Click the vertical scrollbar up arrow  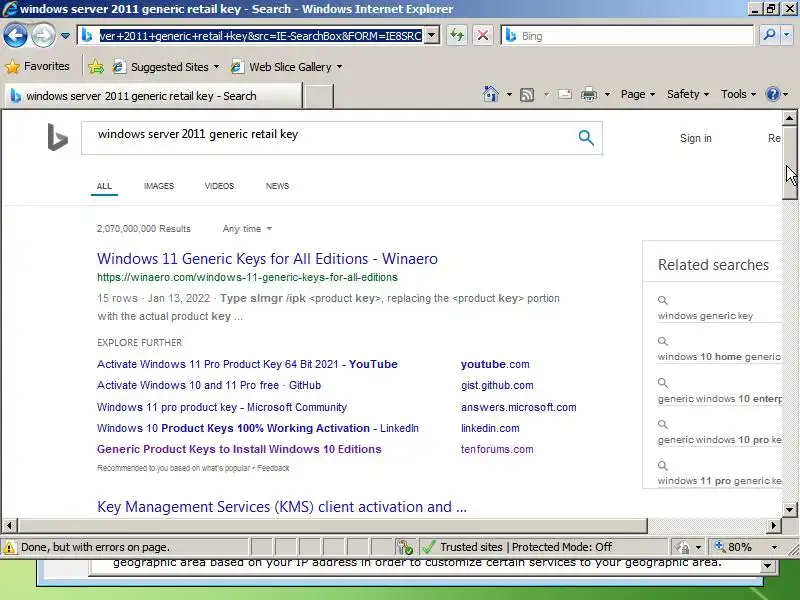coord(789,118)
